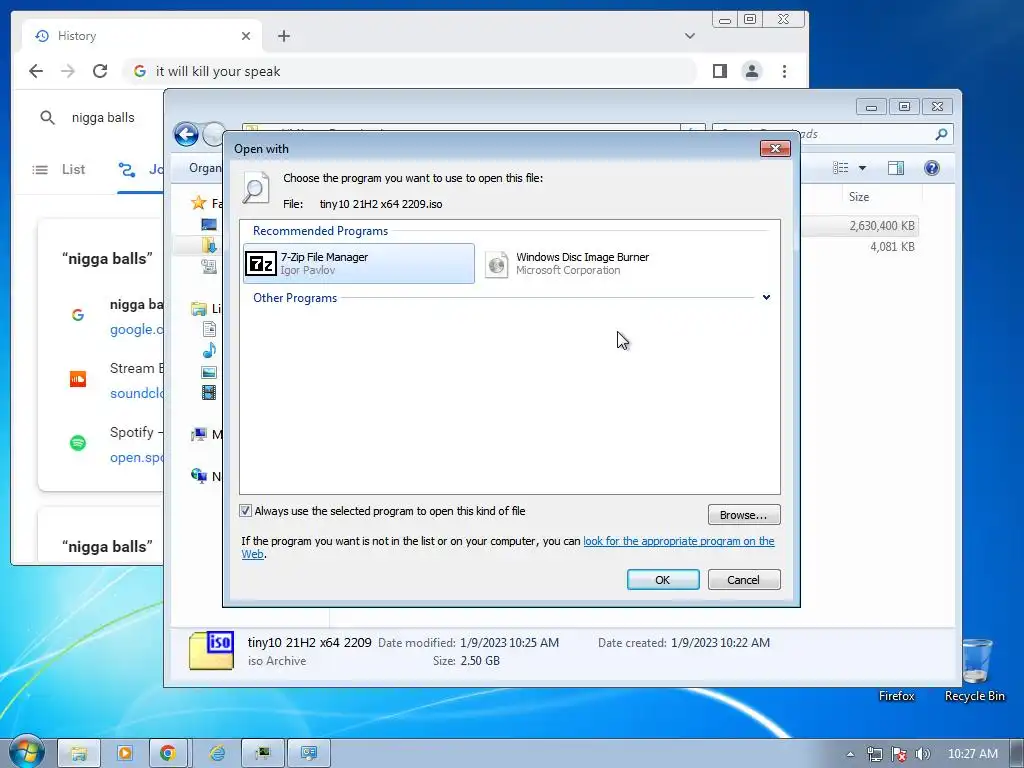This screenshot has width=1024, height=768.
Task: Click the Browse... button
Action: 744,515
